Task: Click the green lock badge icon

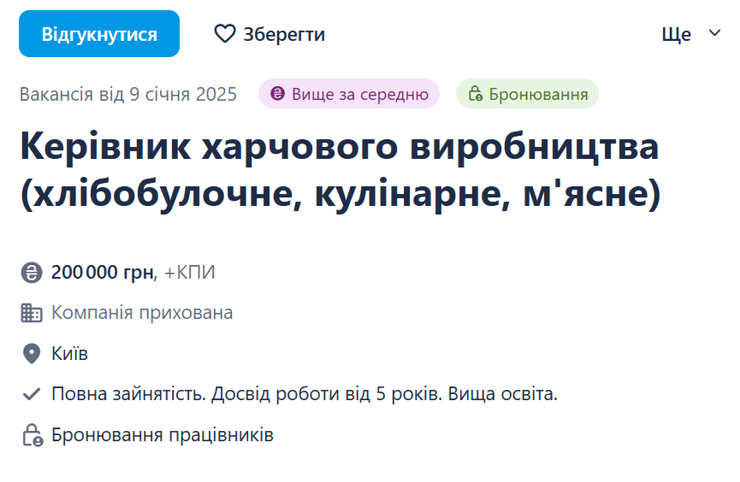Action: coord(475,94)
